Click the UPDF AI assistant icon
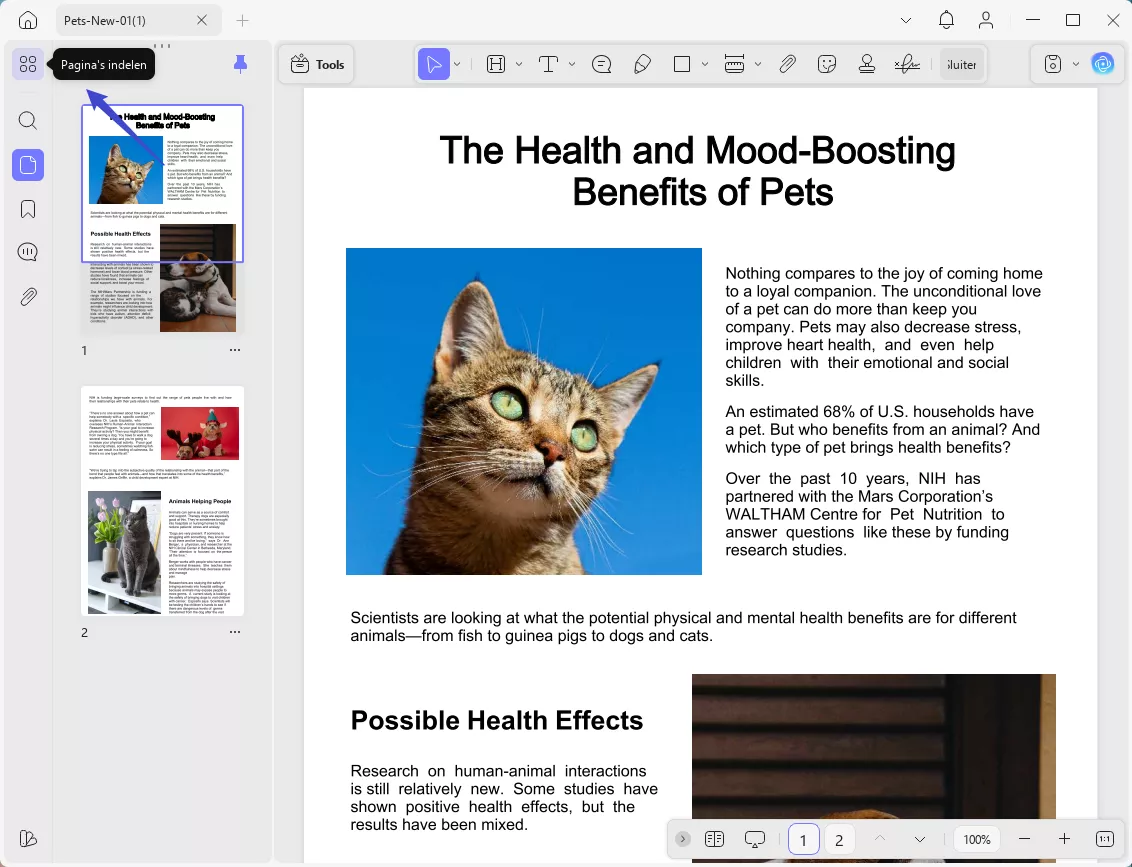Image resolution: width=1132 pixels, height=867 pixels. 1103,65
